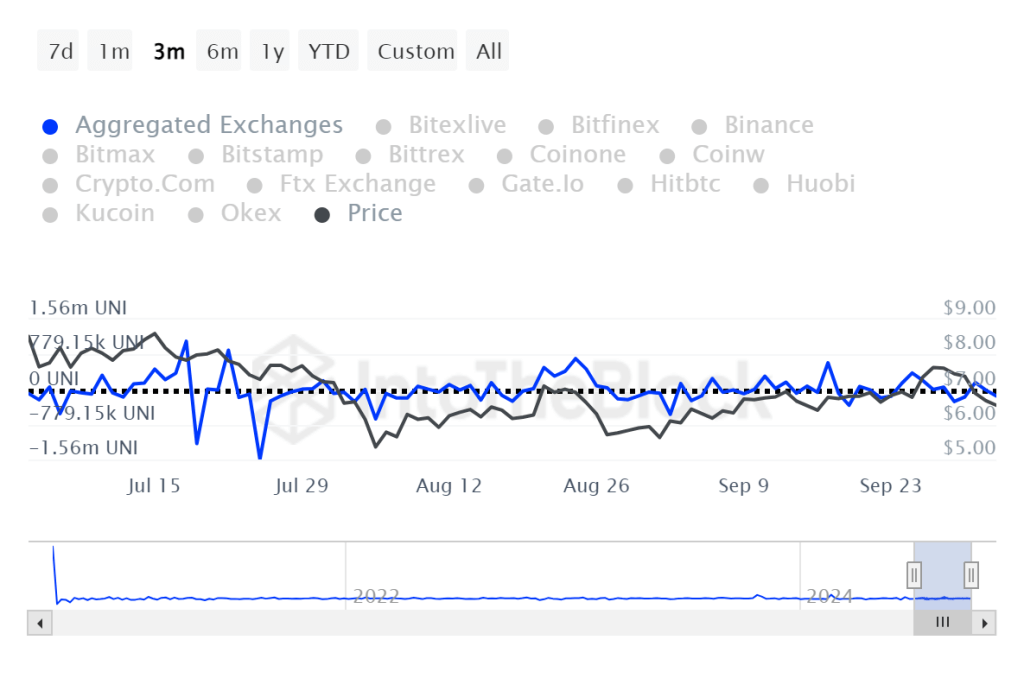Hide the Price series in legend
The image size is (1024, 678).
(x=359, y=213)
